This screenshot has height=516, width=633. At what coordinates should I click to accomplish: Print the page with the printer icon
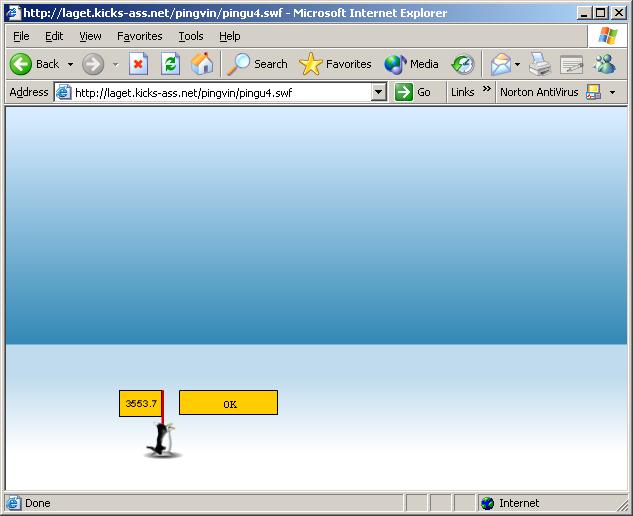[540, 64]
